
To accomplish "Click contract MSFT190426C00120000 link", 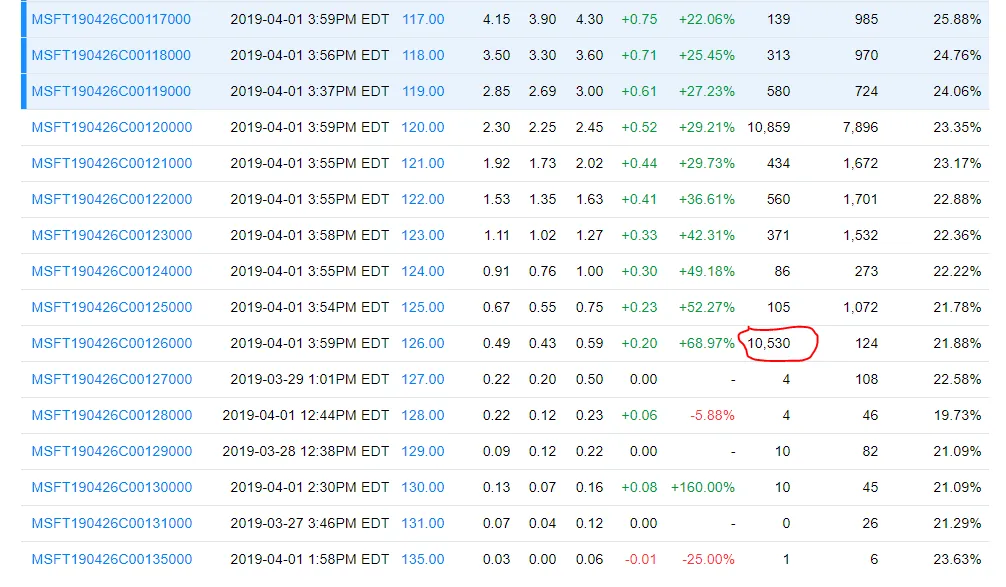I will coord(111,127).
